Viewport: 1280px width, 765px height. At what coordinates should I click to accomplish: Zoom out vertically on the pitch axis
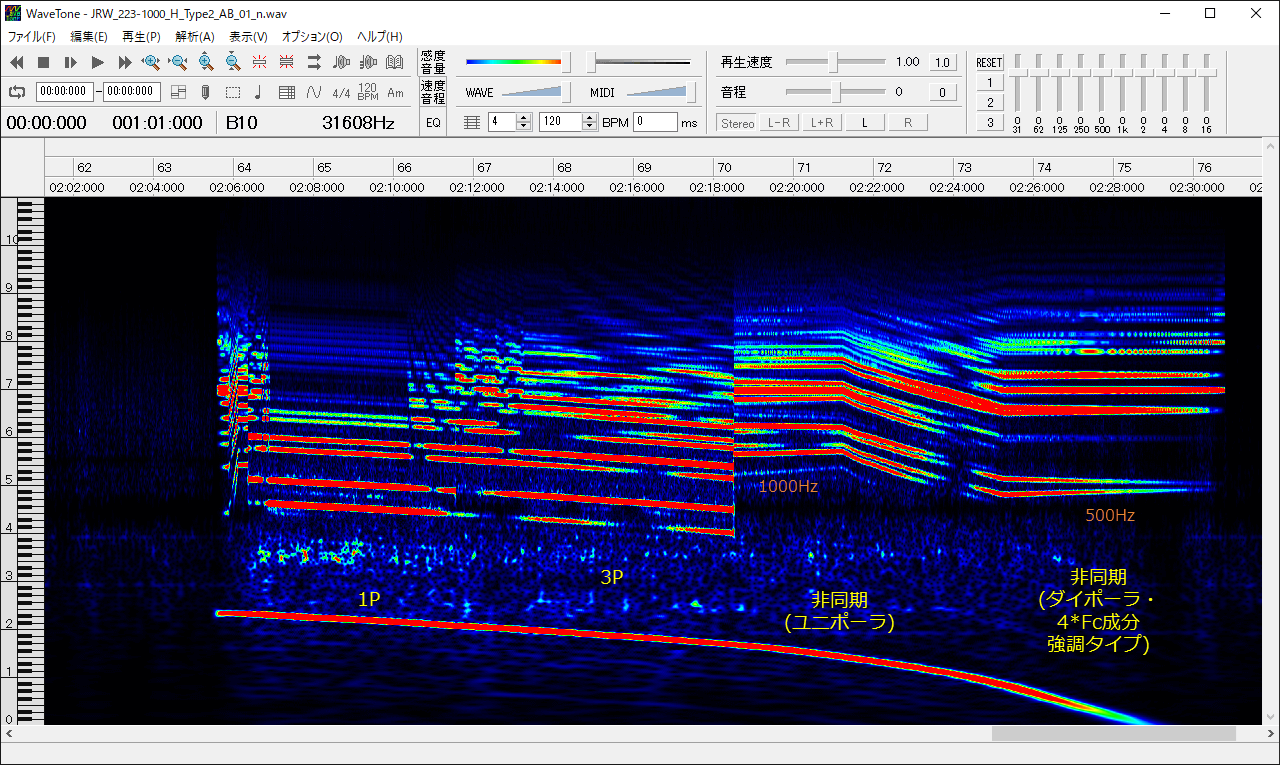[233, 62]
